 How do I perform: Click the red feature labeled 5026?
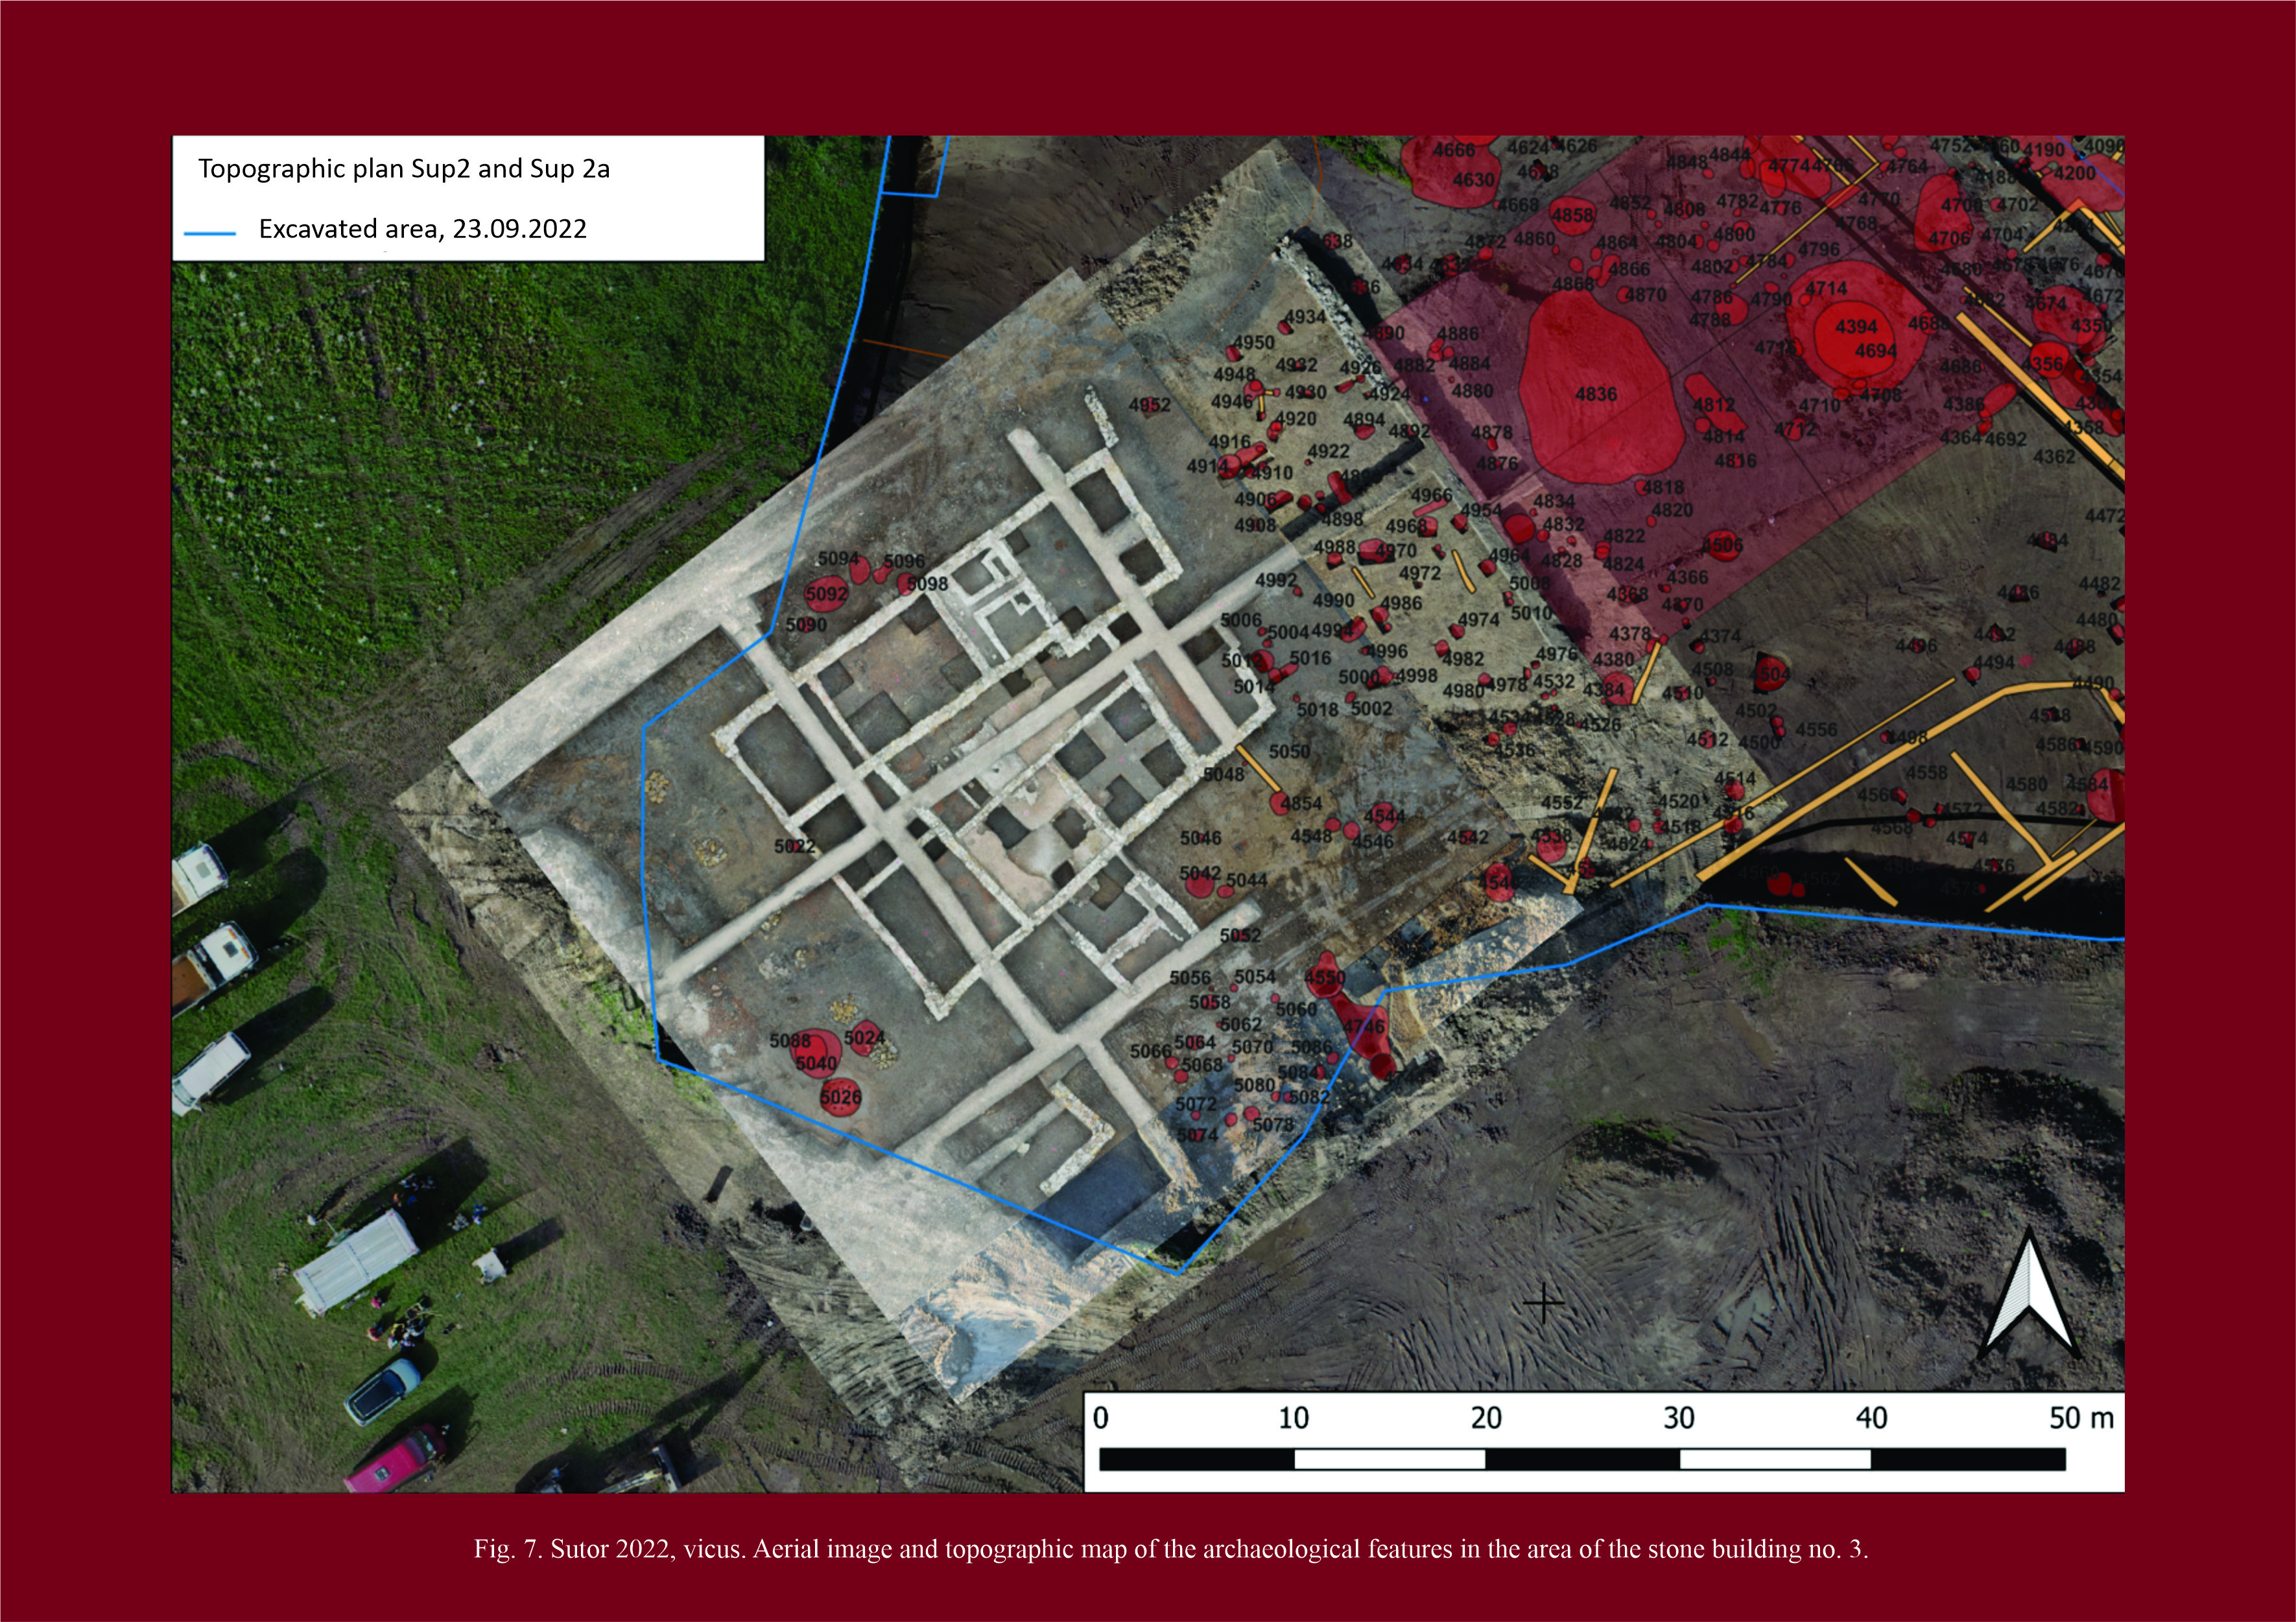coord(840,1098)
